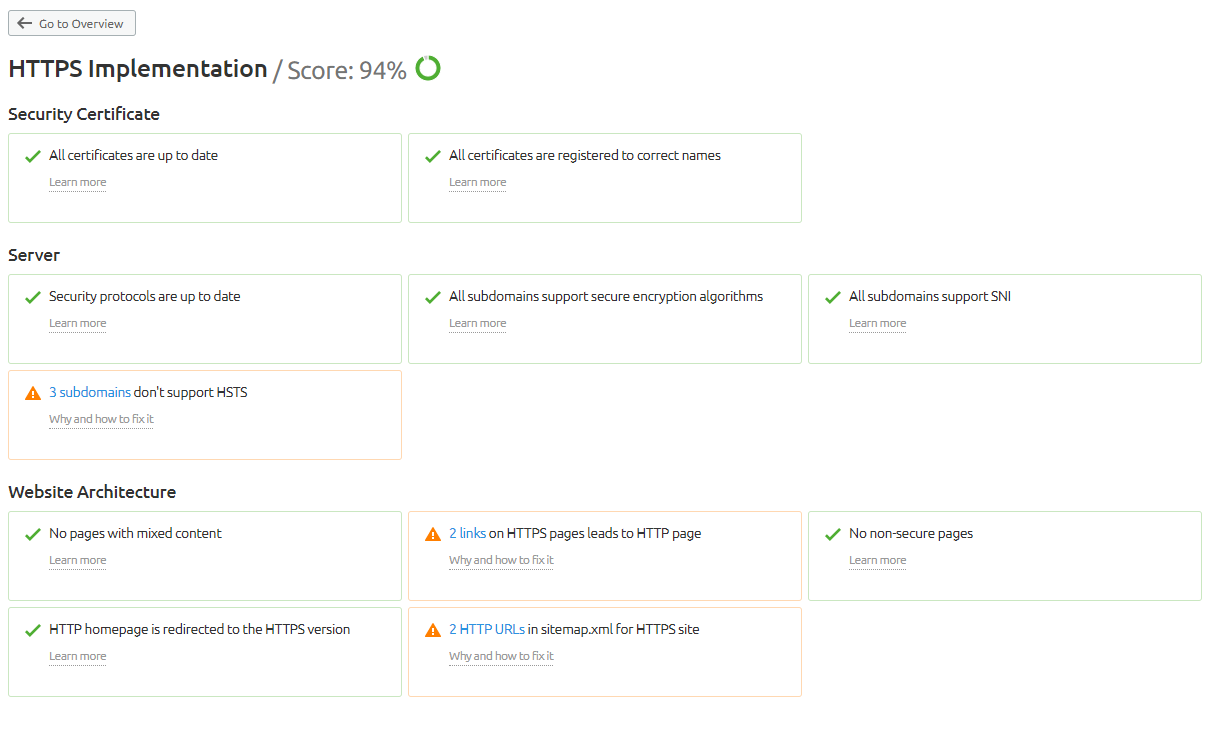Viewport: 1220px width, 743px height.
Task: Open Learn more under HTTP homepage redirected
Action: click(x=77, y=656)
